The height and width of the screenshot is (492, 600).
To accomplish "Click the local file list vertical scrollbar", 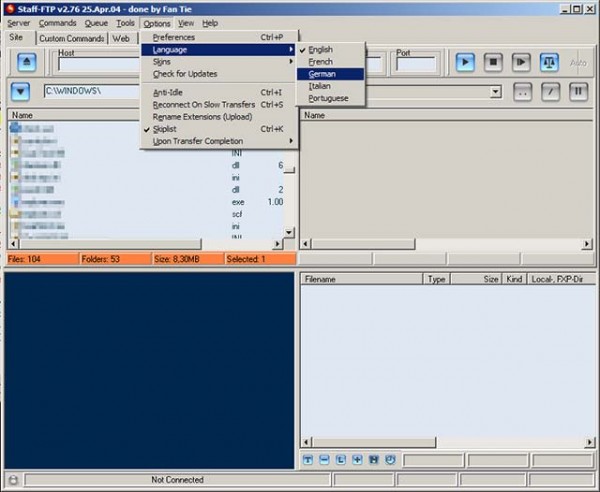I will coord(290,180).
